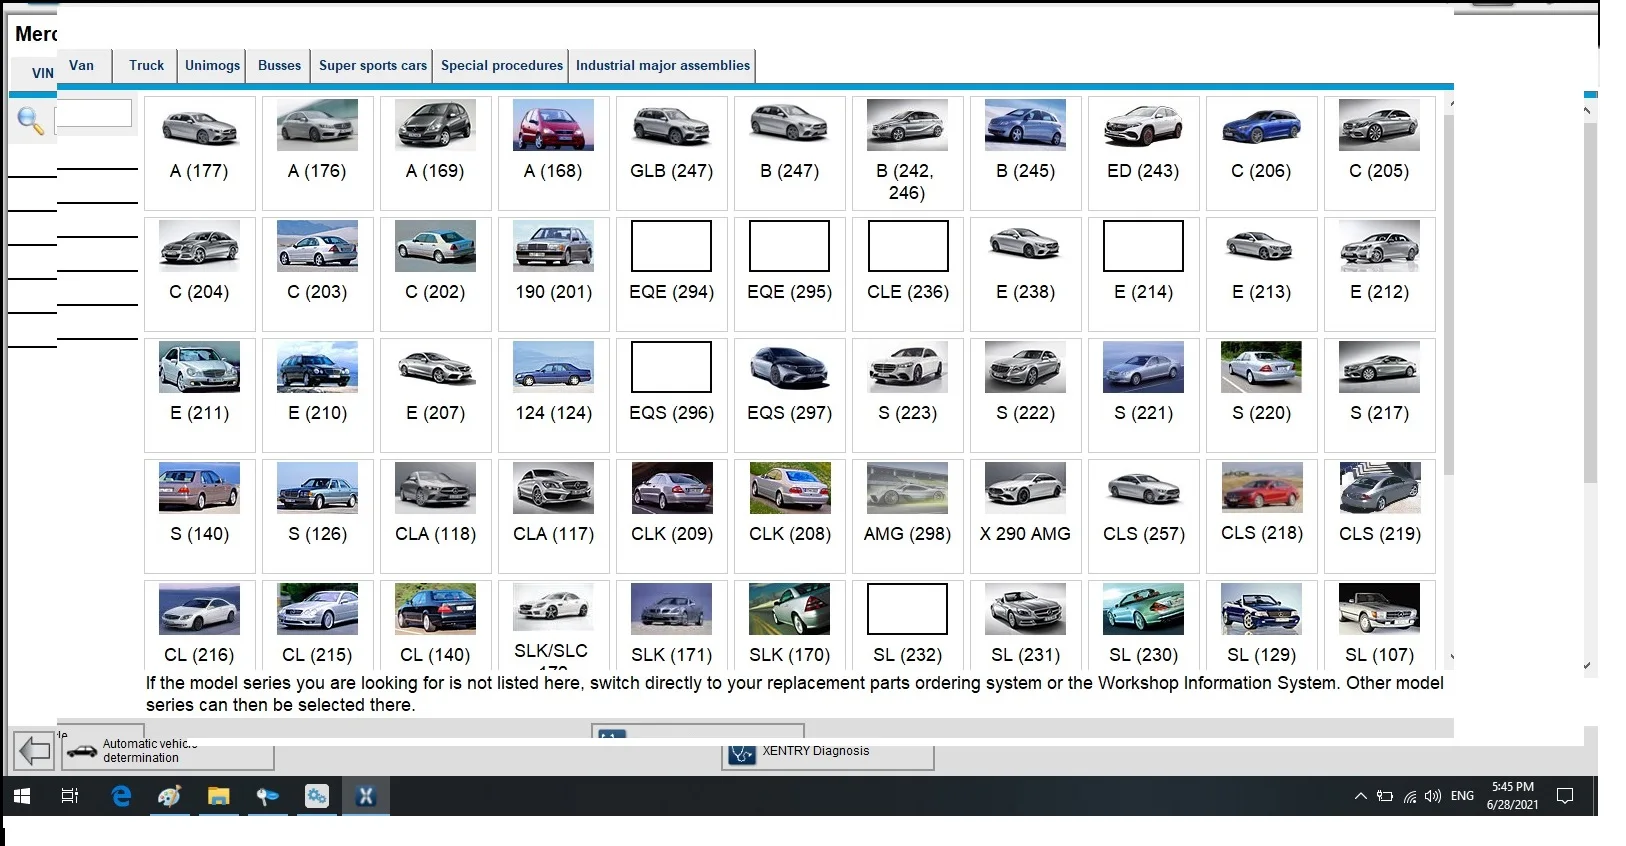Select the A (177) model series
This screenshot has height=846, width=1626.
coord(200,153)
